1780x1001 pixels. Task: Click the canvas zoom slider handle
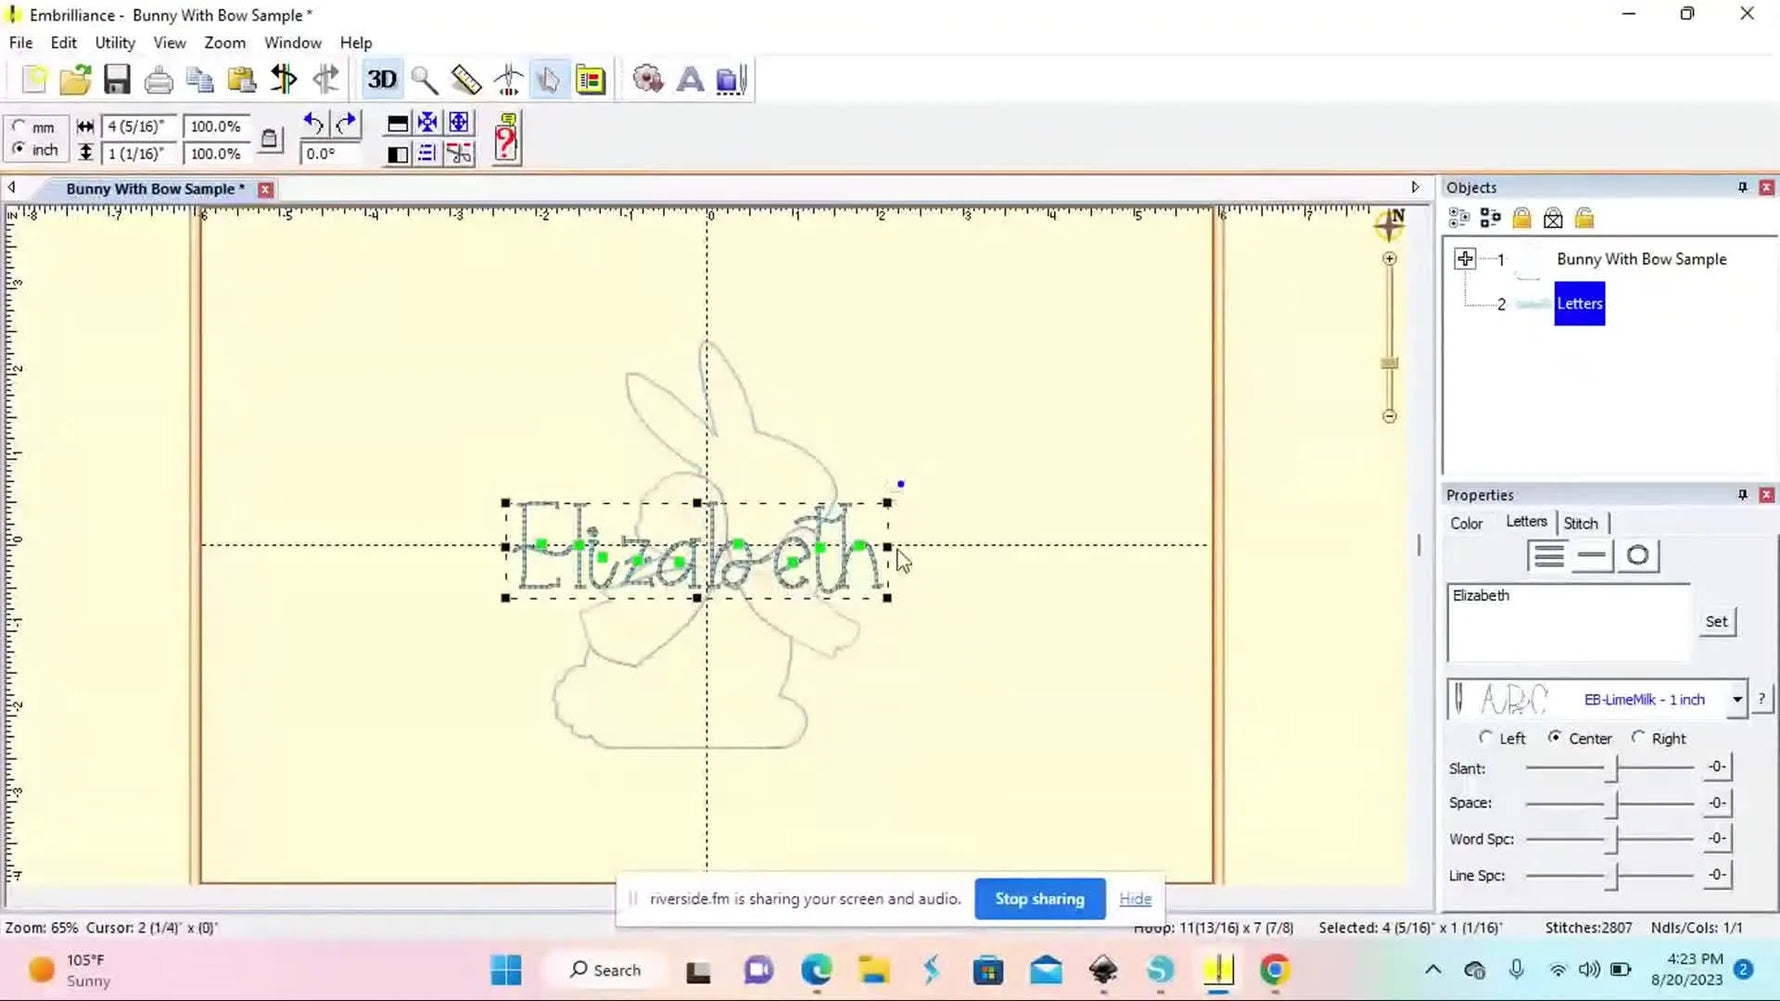1389,363
